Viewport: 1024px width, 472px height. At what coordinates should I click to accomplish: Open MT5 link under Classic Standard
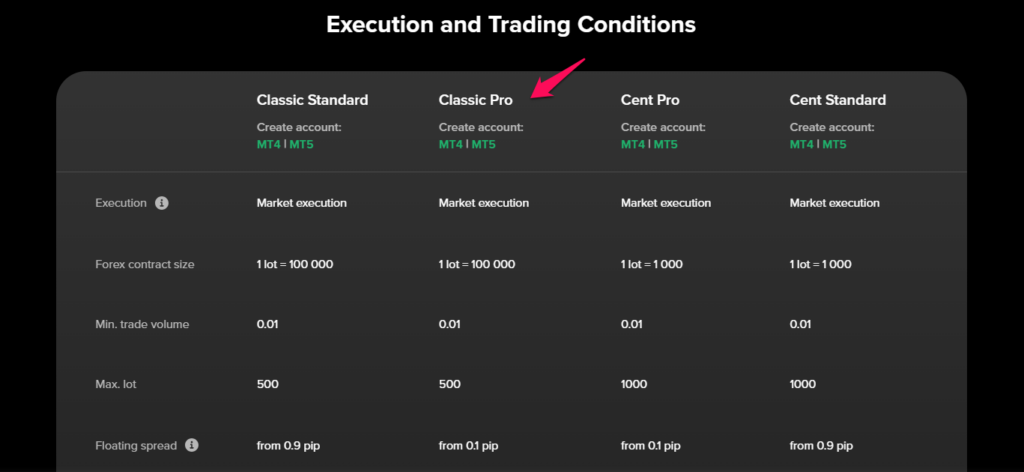(301, 144)
